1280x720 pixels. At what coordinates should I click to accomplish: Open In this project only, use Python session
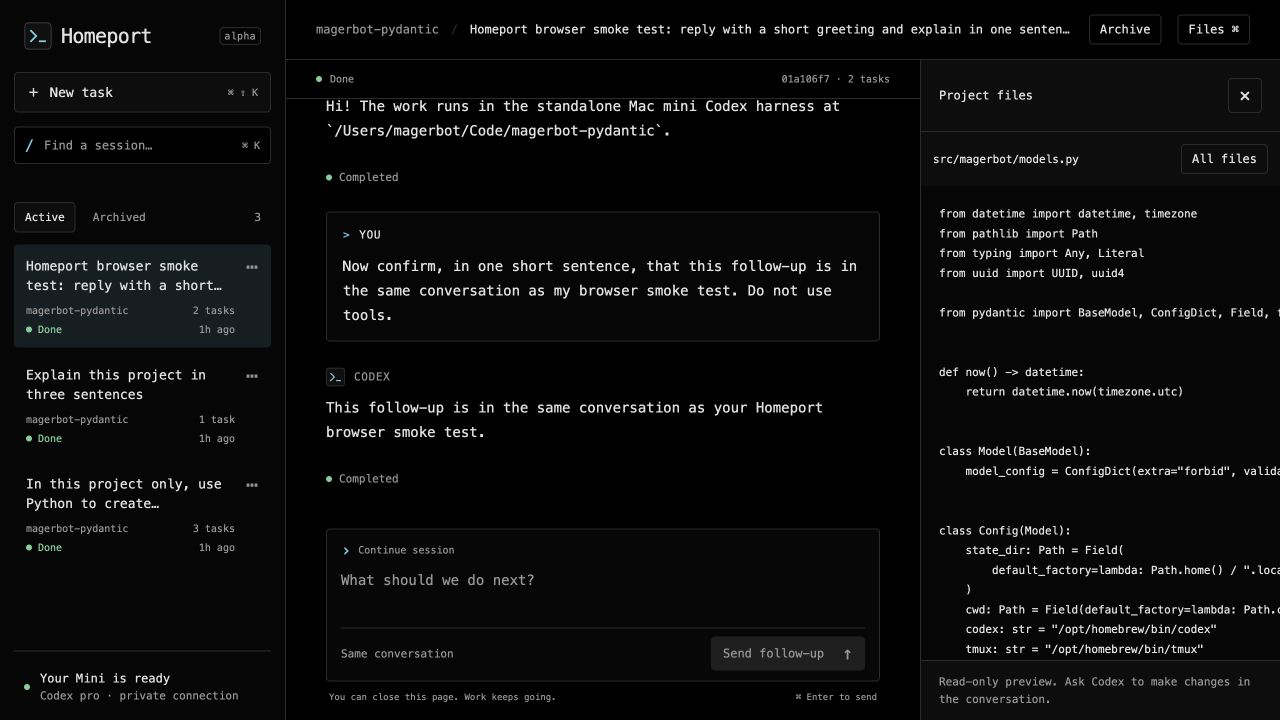(x=142, y=514)
